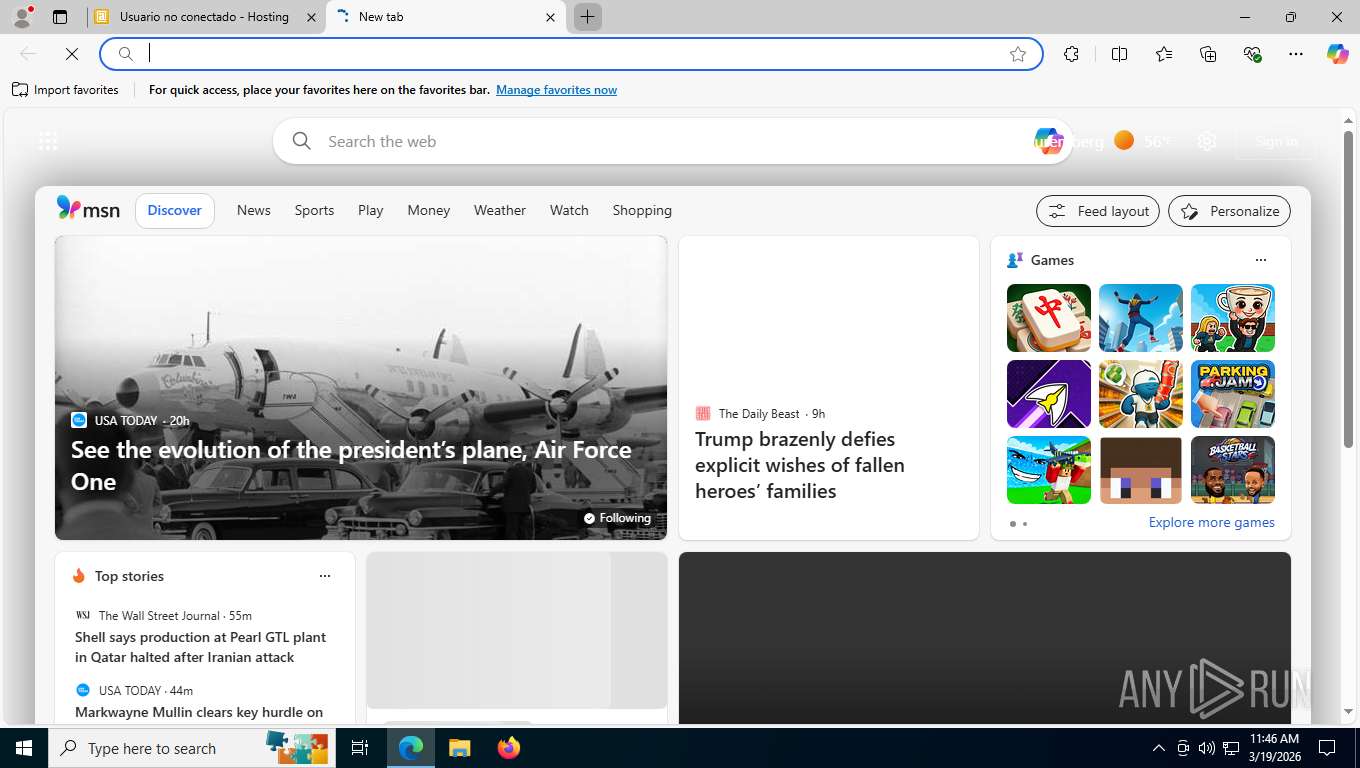Open the Shopping tab
1360x768 pixels.
[642, 210]
